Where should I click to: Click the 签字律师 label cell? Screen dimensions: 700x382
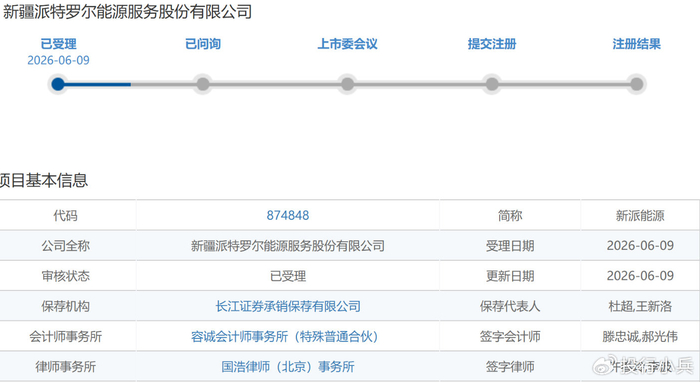510,367
